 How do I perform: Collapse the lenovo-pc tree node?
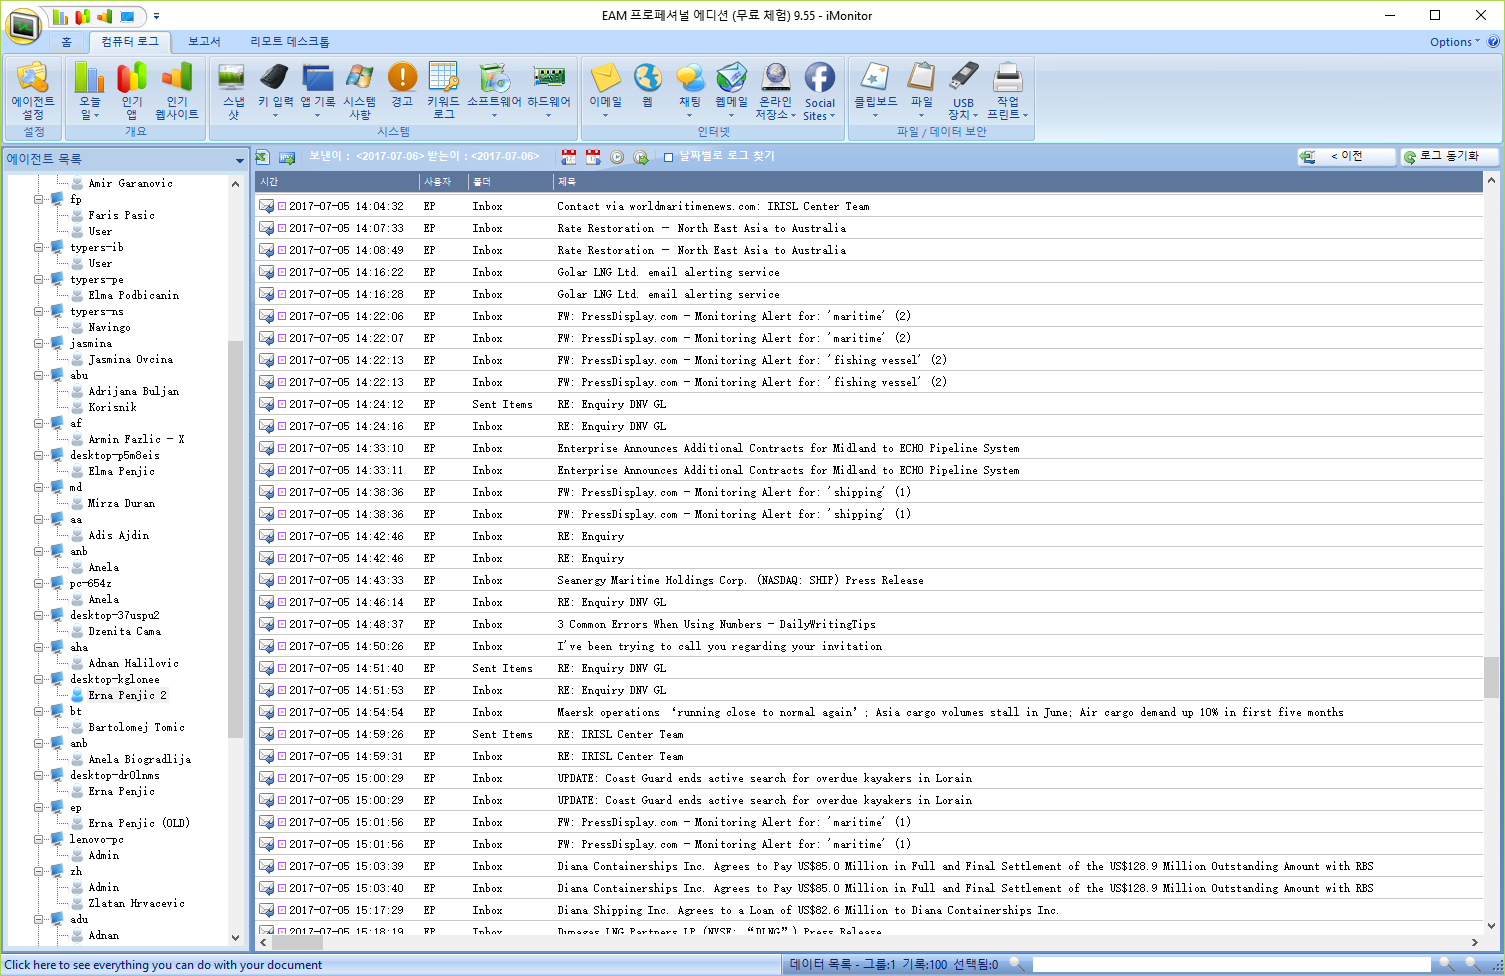[38, 839]
